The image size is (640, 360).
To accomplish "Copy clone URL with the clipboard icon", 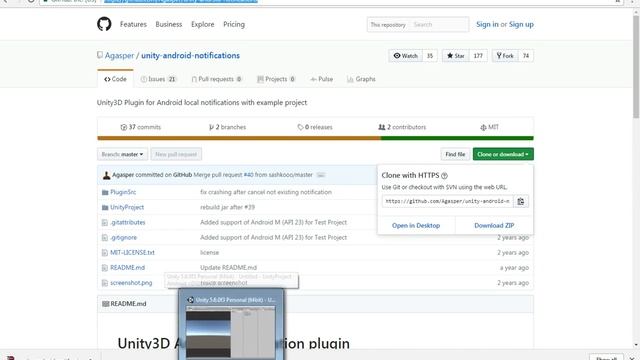I will [521, 201].
